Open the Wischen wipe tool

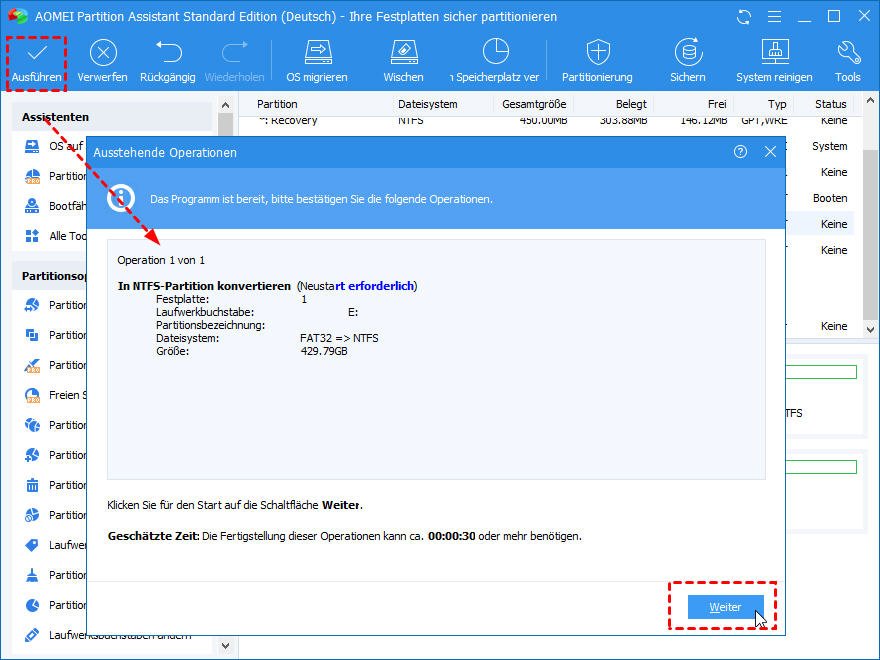coord(404,52)
